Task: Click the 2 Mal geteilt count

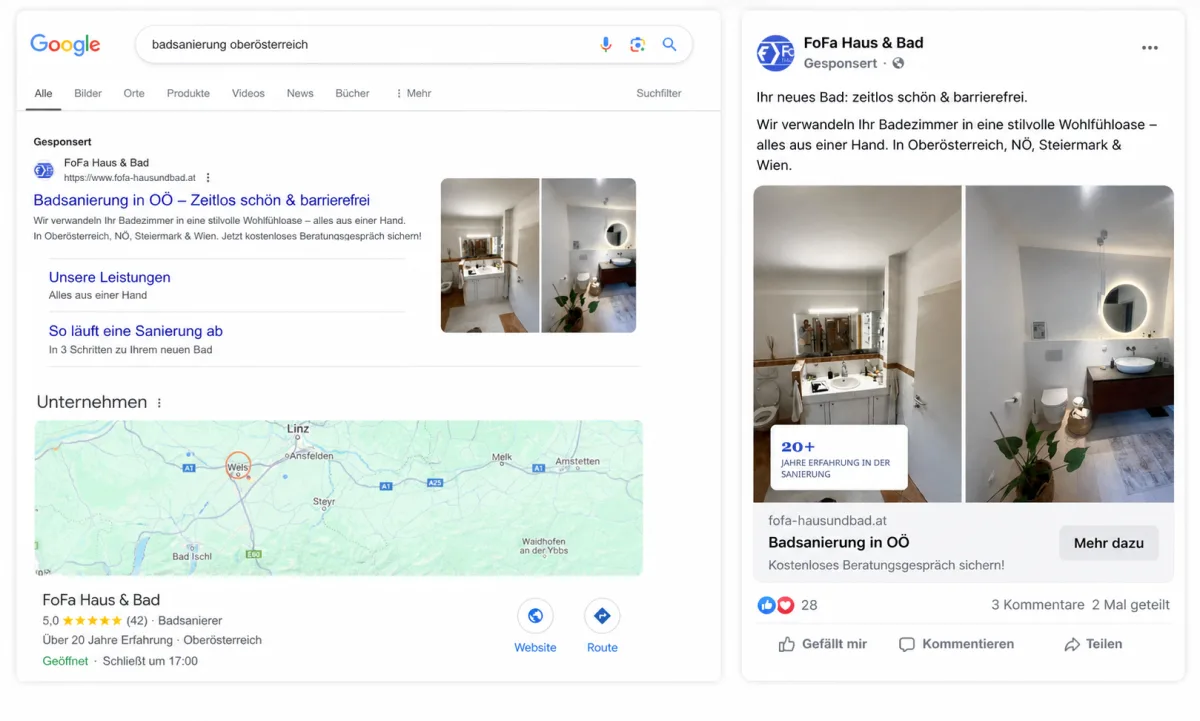Action: click(1131, 605)
